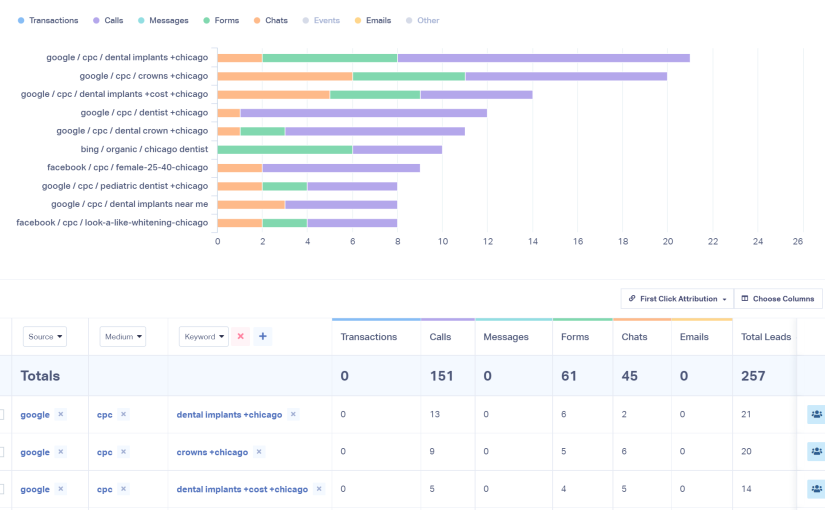Toggle Messages series in chart legend
Viewport: 825px width, 510px height.
pyautogui.click(x=163, y=21)
